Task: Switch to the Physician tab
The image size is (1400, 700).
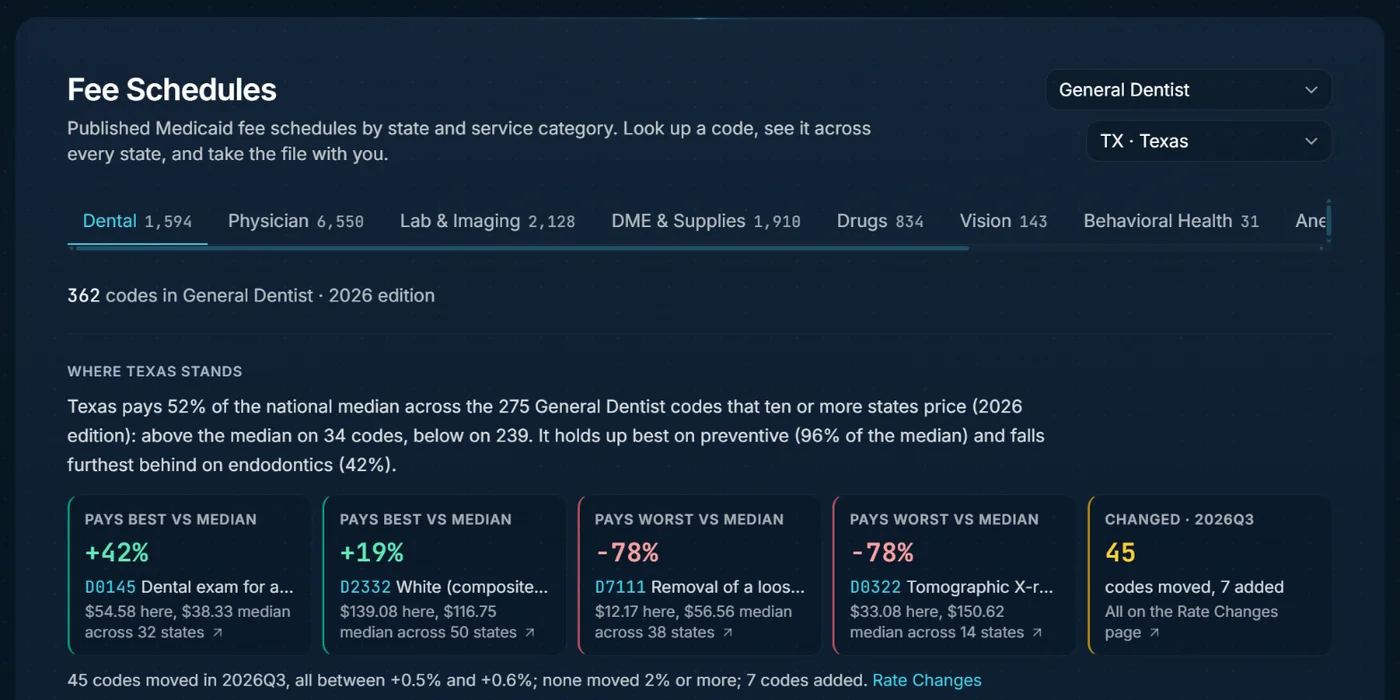Action: pos(296,221)
